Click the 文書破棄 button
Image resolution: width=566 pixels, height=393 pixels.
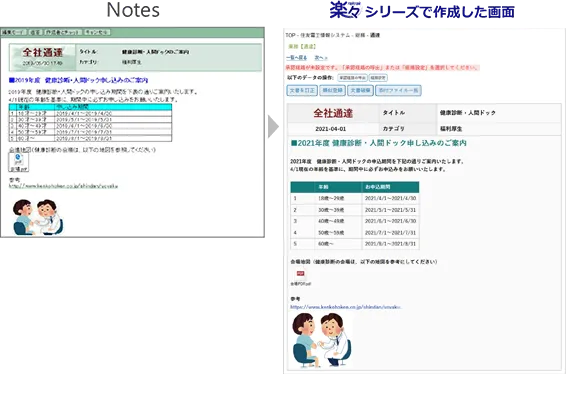360,90
